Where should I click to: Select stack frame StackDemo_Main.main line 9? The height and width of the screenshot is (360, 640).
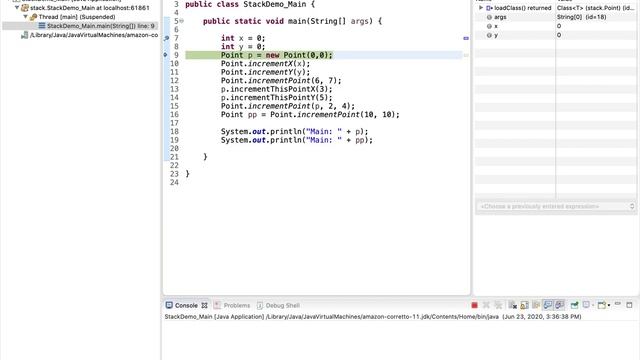pyautogui.click(x=100, y=26)
